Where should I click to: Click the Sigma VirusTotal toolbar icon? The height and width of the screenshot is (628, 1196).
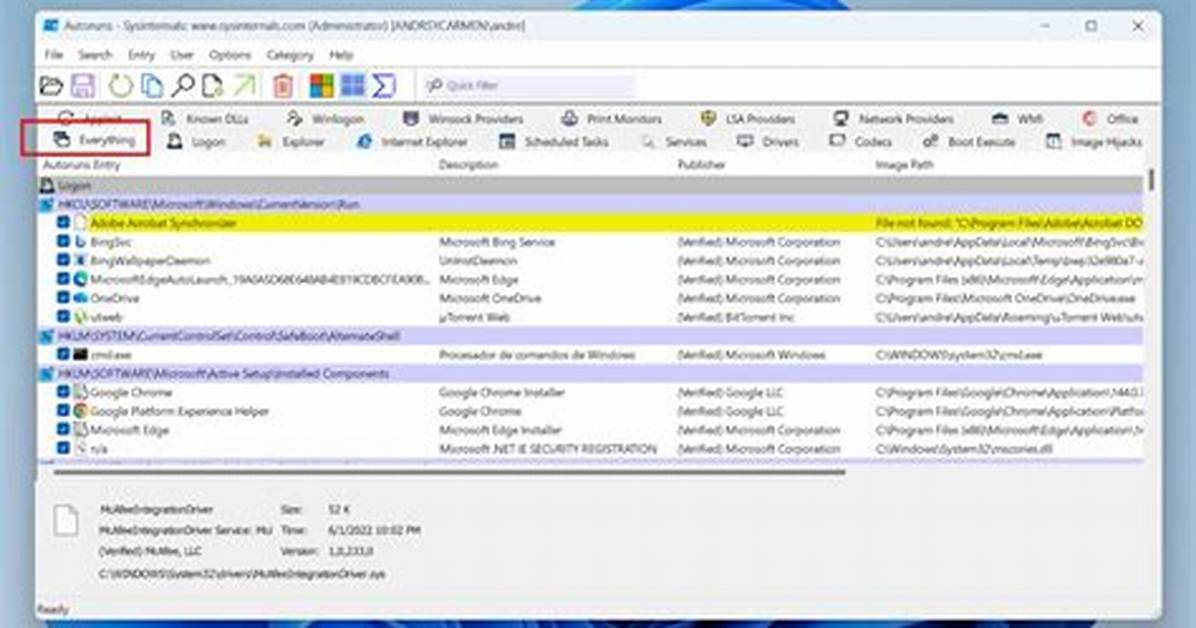point(384,85)
